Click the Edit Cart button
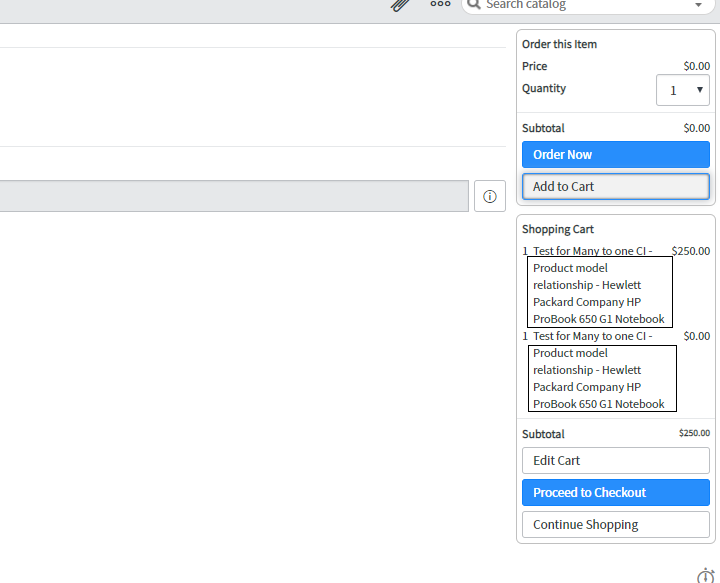Image resolution: width=720 pixels, height=583 pixels. point(615,461)
